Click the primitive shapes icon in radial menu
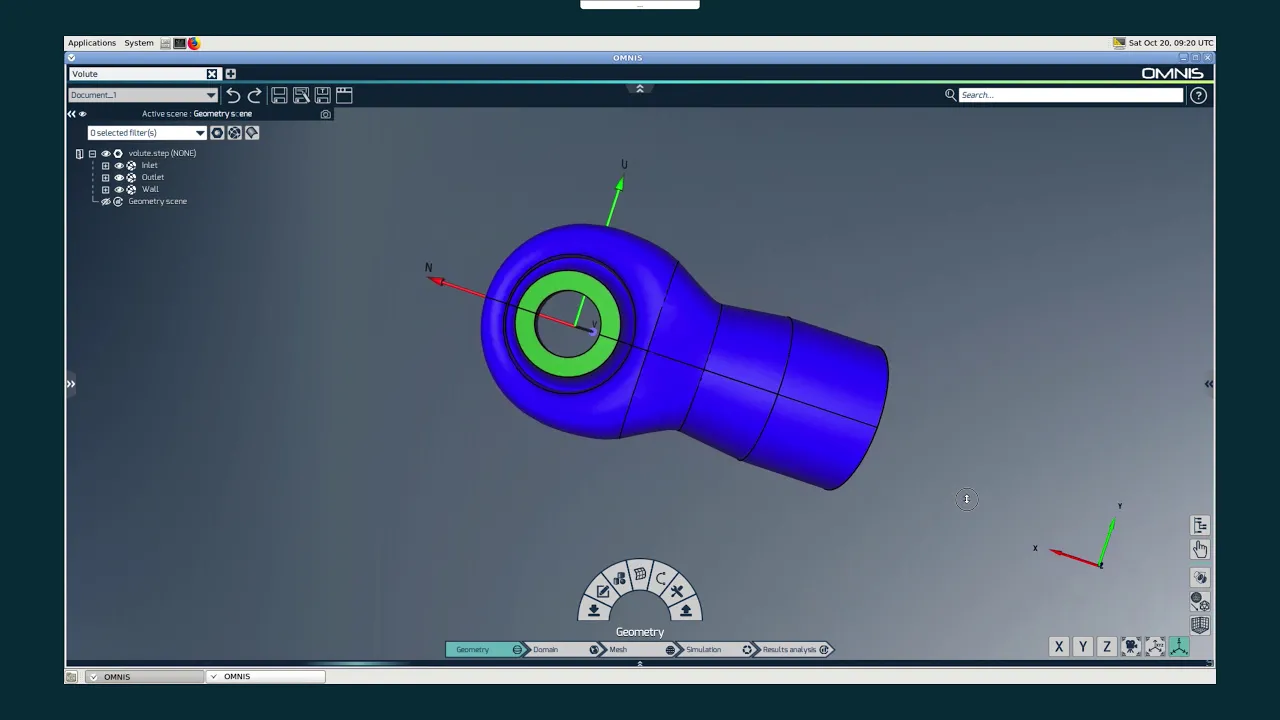This screenshot has height=720, width=1280. (619, 578)
